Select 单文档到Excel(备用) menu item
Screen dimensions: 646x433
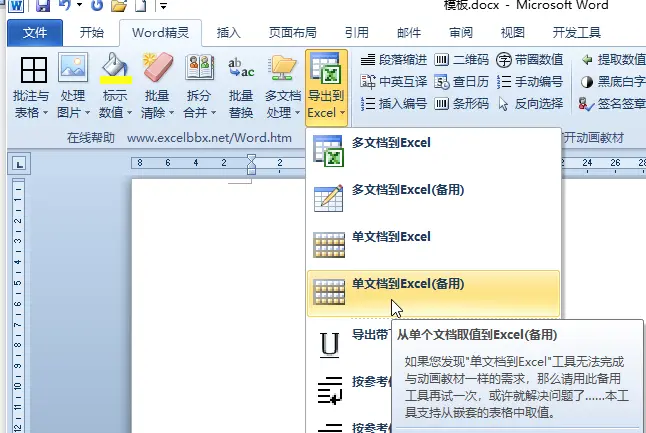(433, 293)
